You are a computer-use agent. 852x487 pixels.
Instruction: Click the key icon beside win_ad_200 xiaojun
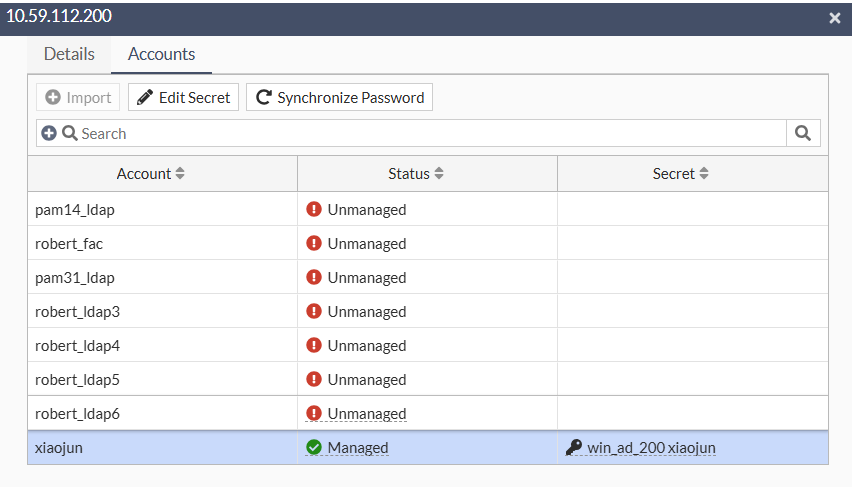573,447
